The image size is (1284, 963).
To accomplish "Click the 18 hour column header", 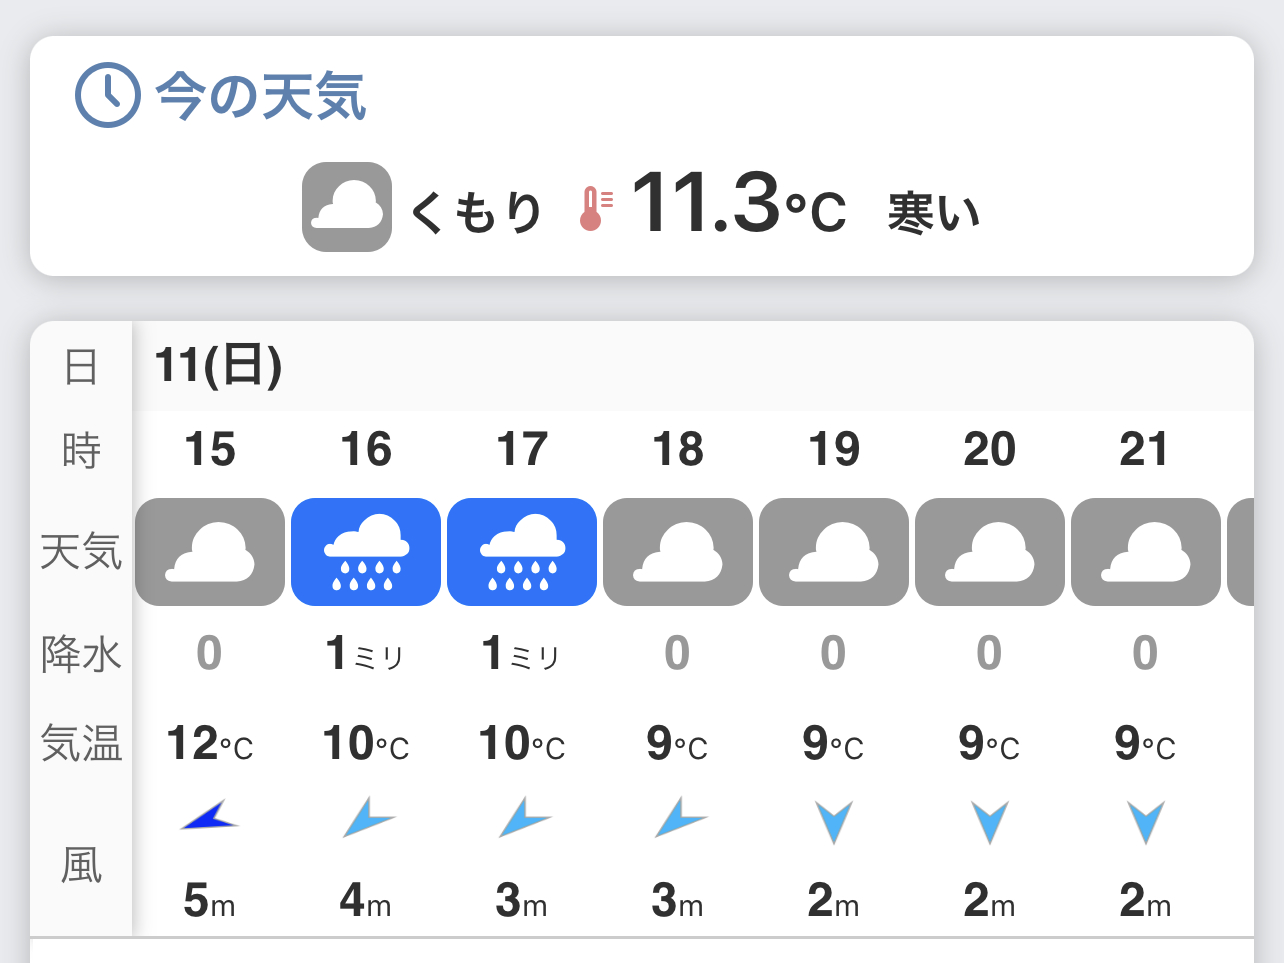I will pyautogui.click(x=678, y=450).
